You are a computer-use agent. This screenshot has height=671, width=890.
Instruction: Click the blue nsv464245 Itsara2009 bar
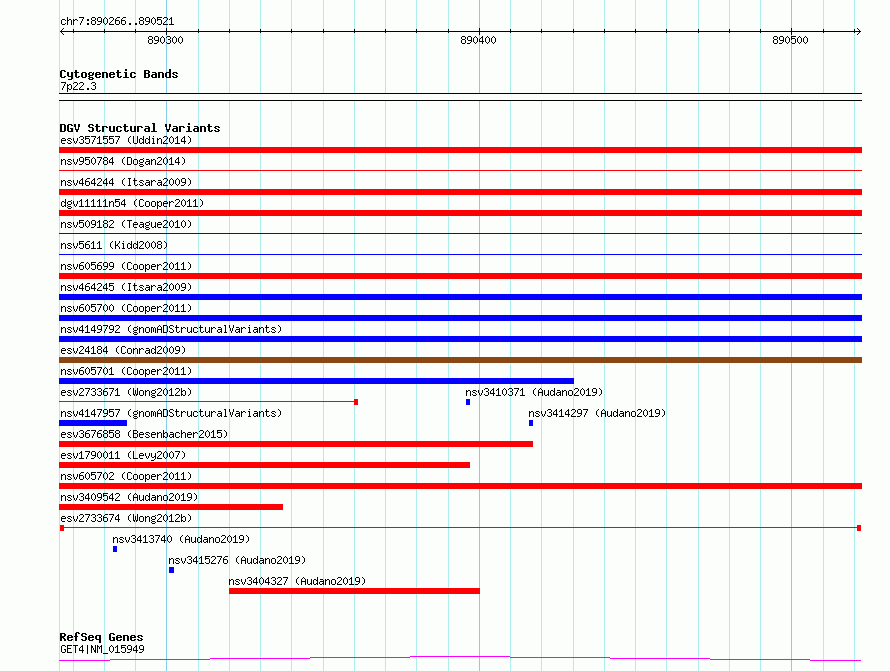click(x=460, y=297)
